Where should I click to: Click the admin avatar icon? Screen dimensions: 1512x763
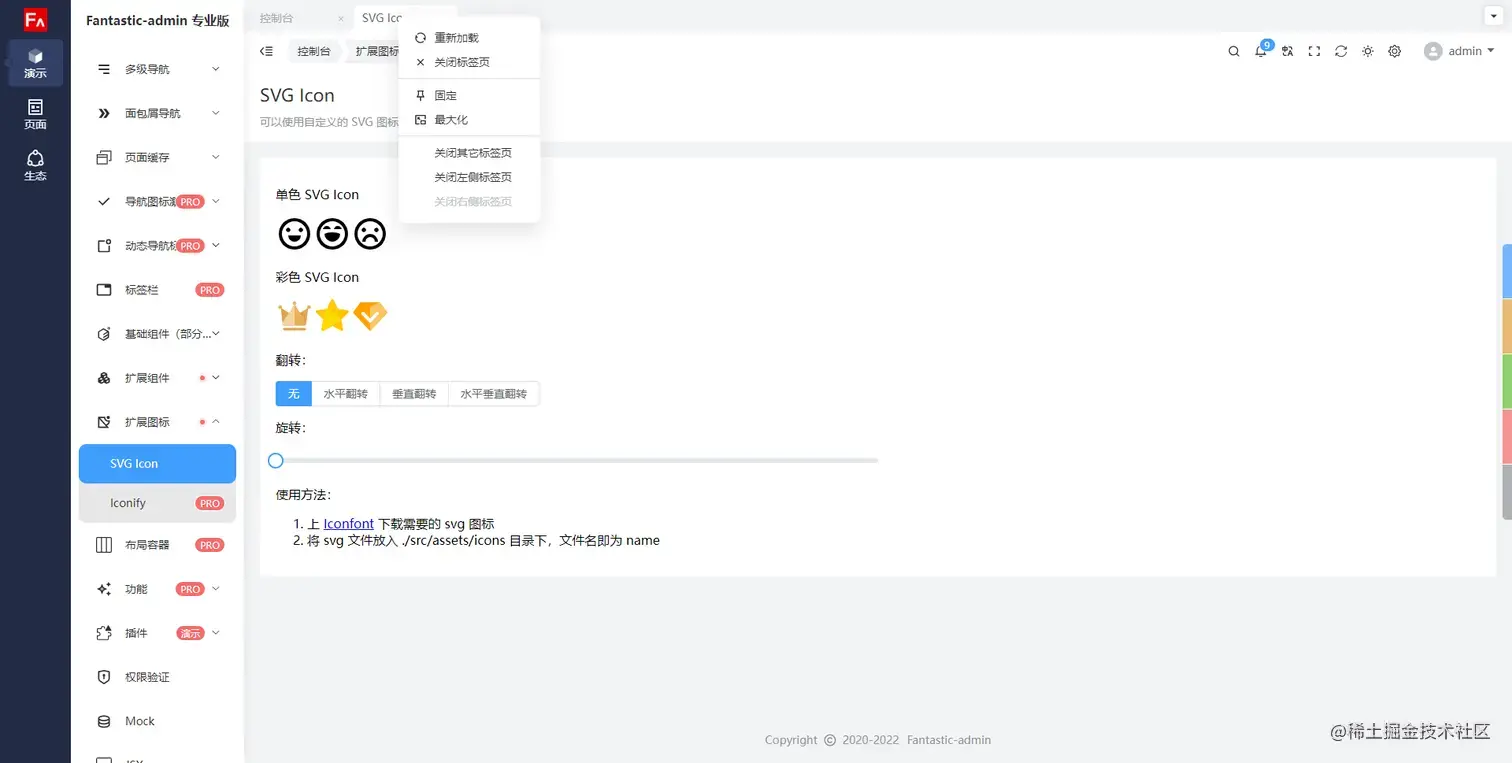click(1433, 51)
